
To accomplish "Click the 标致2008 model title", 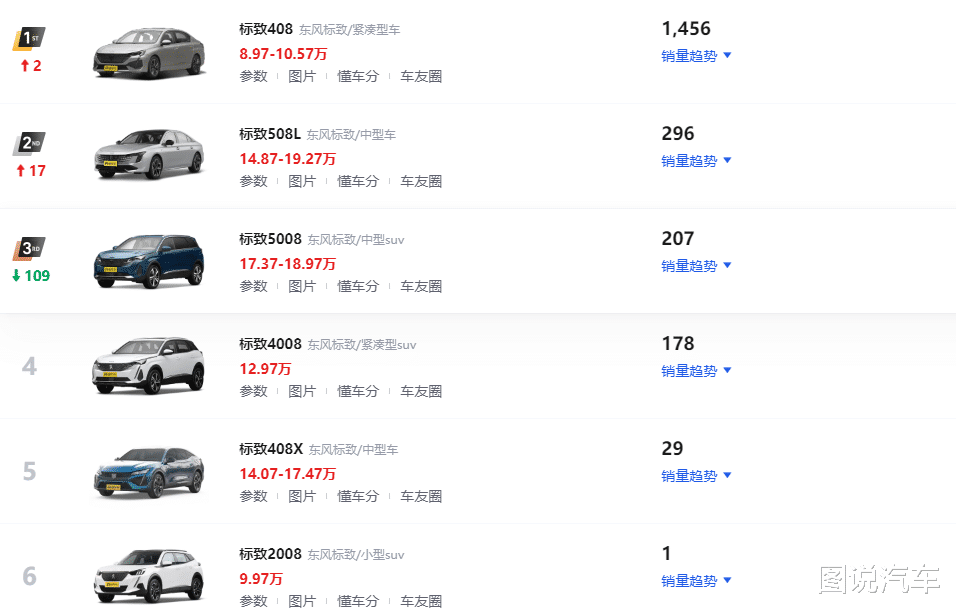I will tap(270, 554).
